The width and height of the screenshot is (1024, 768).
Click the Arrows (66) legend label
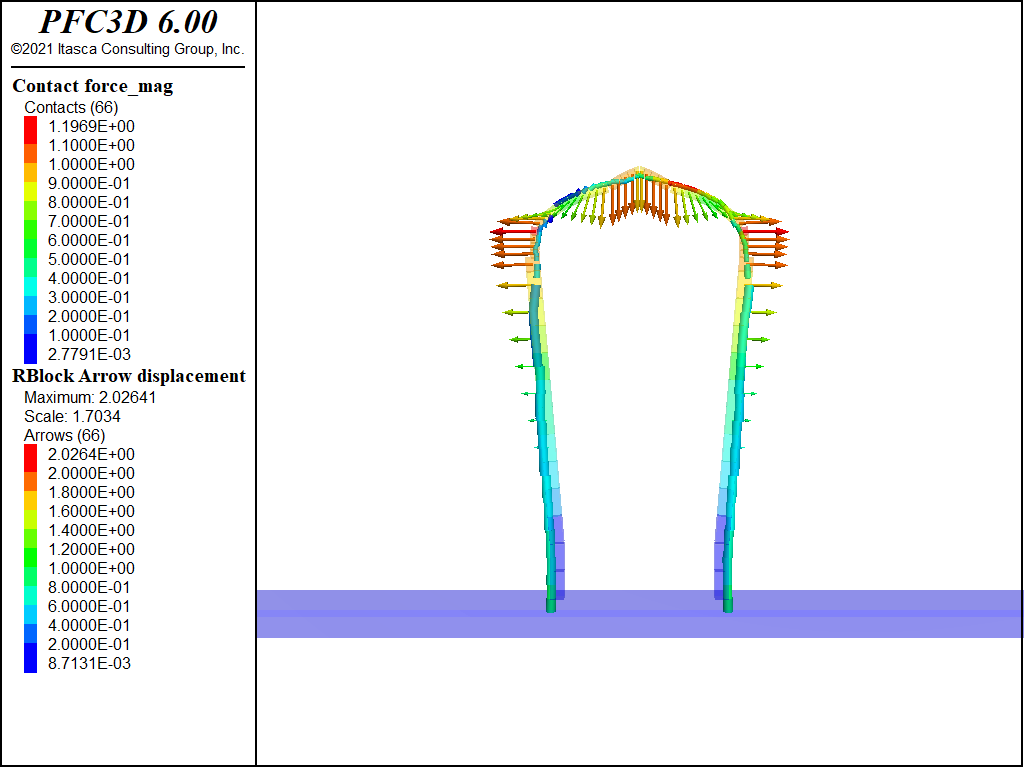64,435
